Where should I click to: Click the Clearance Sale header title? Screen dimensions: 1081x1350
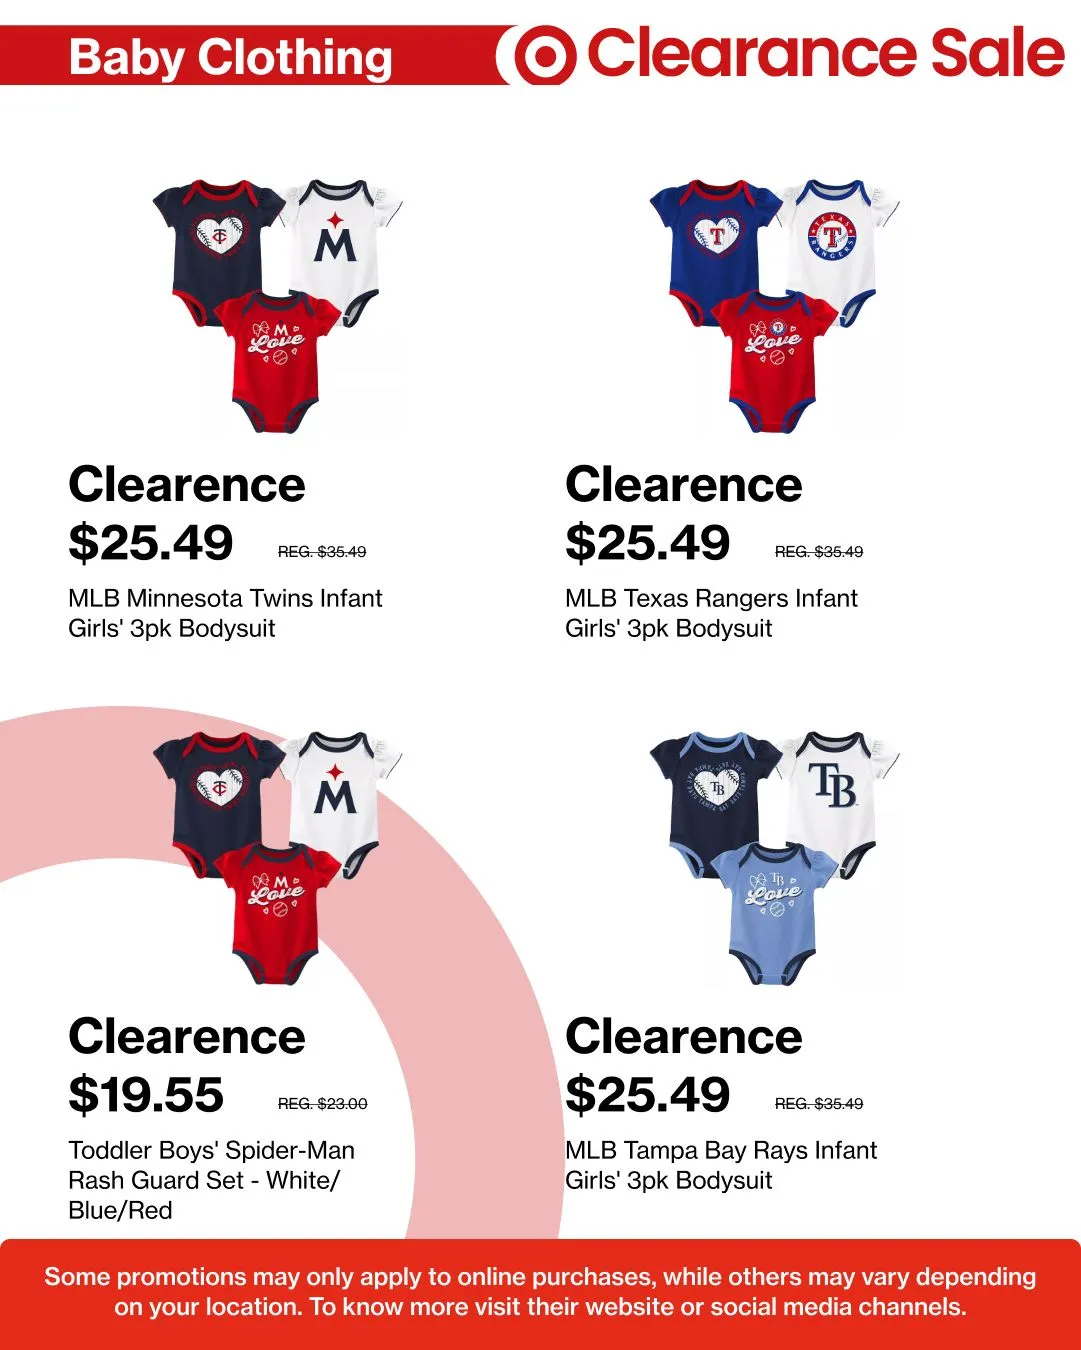pyautogui.click(x=825, y=54)
